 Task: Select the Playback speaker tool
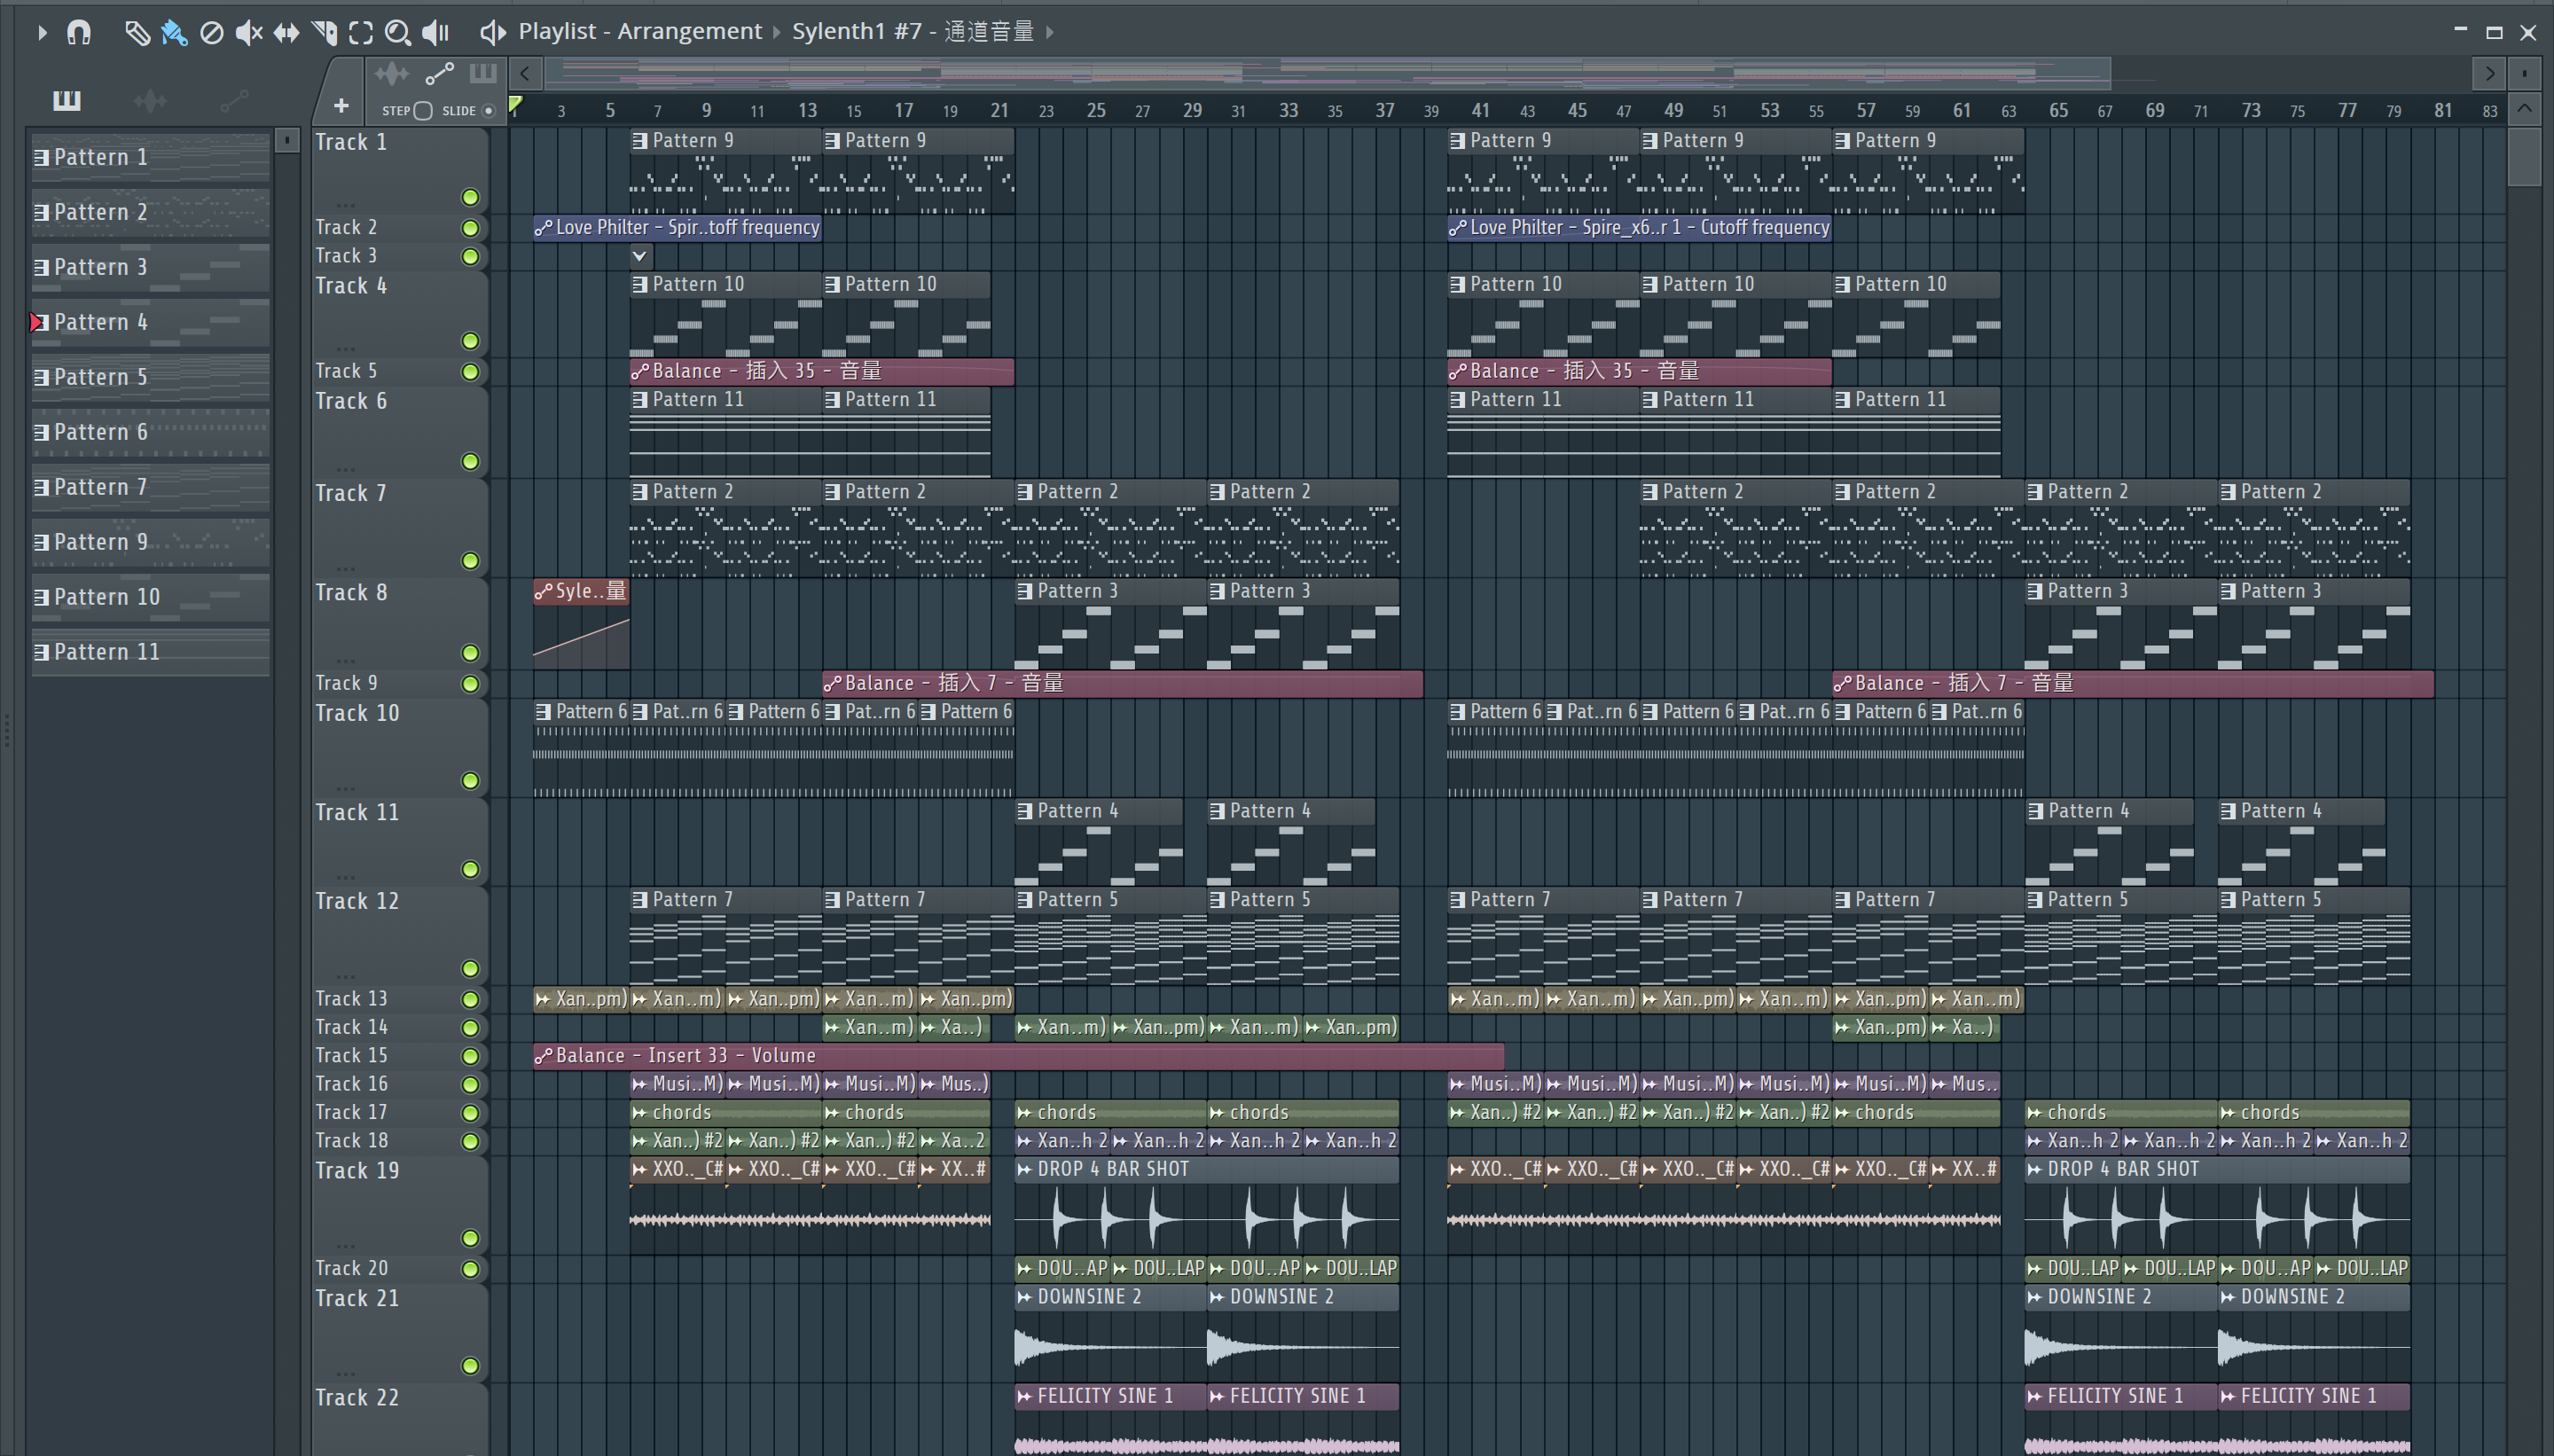tap(435, 33)
